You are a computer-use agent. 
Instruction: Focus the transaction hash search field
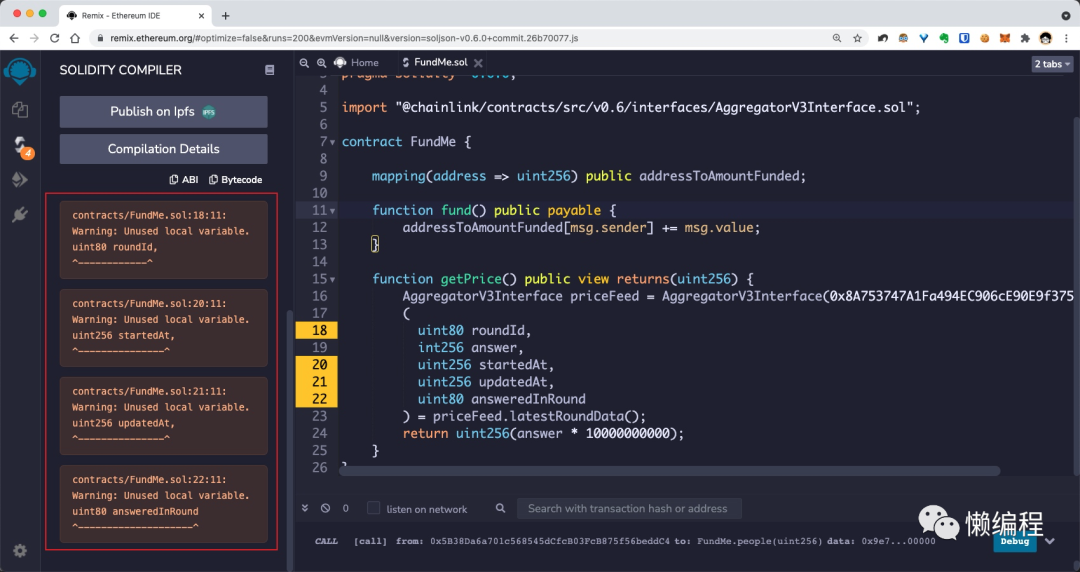pos(629,509)
